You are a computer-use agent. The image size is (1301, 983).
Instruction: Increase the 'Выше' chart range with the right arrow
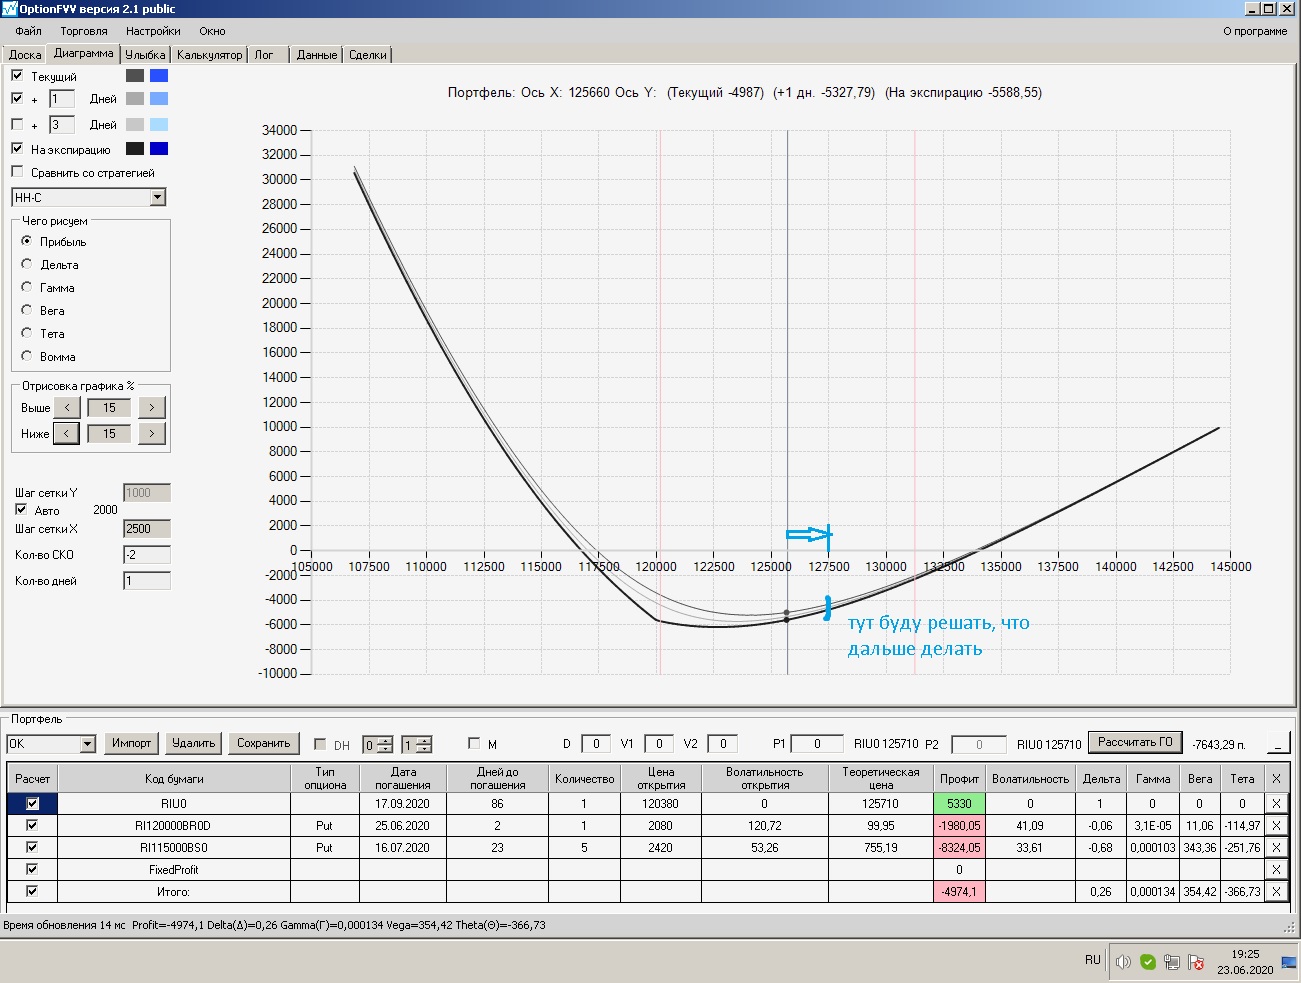pyautogui.click(x=152, y=407)
